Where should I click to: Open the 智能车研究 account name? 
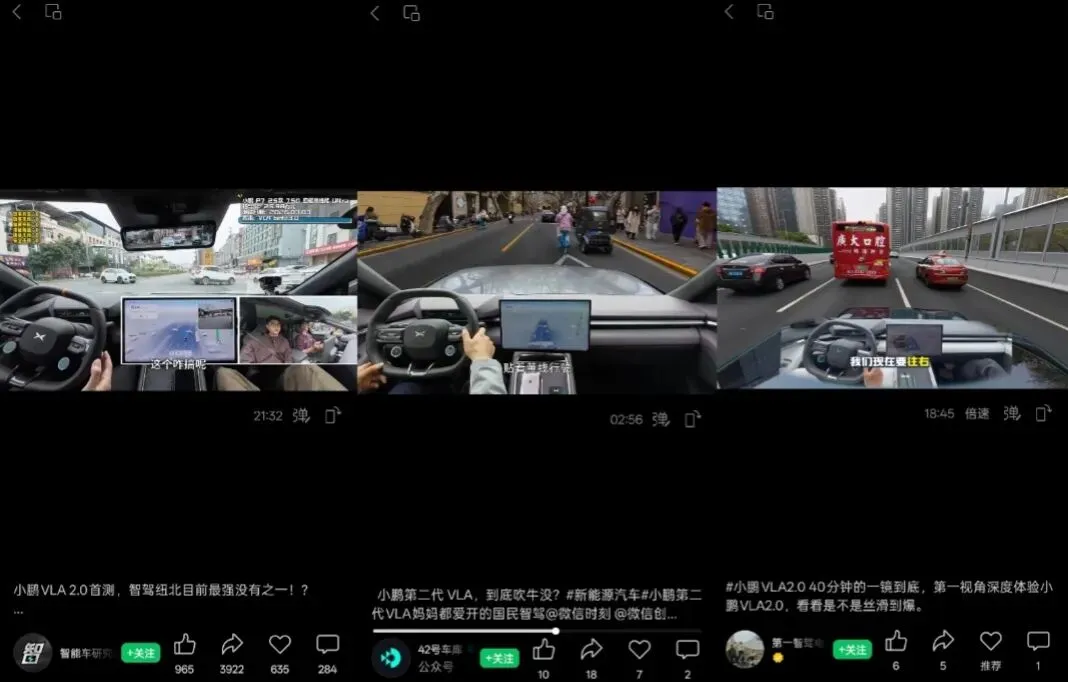(x=86, y=653)
